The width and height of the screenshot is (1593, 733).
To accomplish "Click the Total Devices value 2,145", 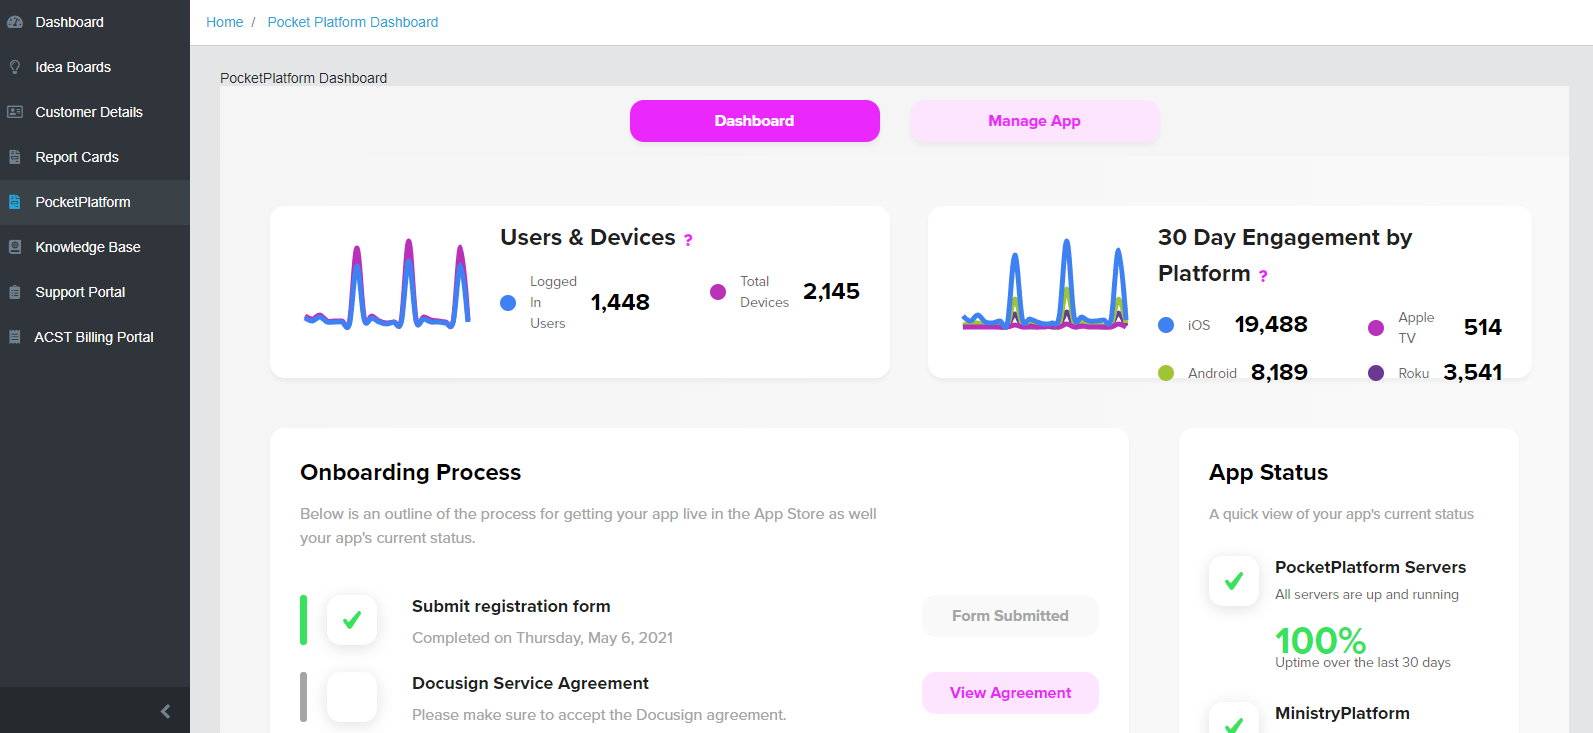I will point(831,291).
